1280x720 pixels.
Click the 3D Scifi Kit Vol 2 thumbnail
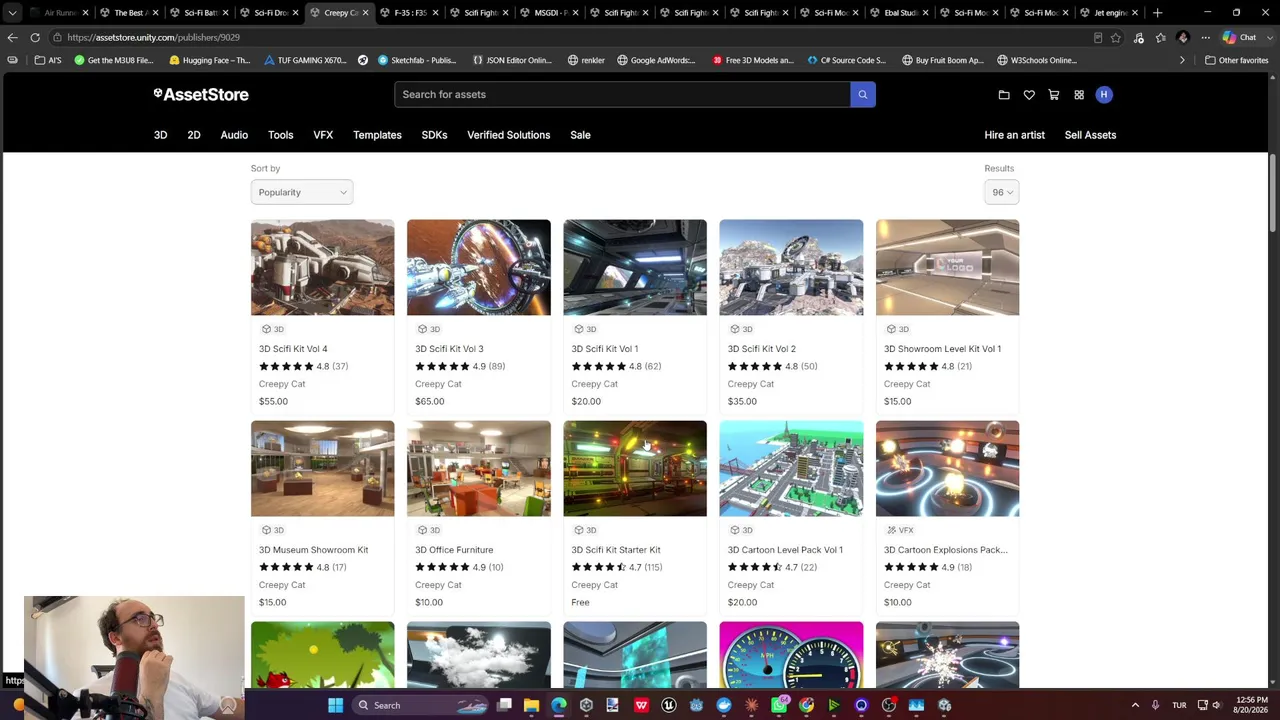791,267
